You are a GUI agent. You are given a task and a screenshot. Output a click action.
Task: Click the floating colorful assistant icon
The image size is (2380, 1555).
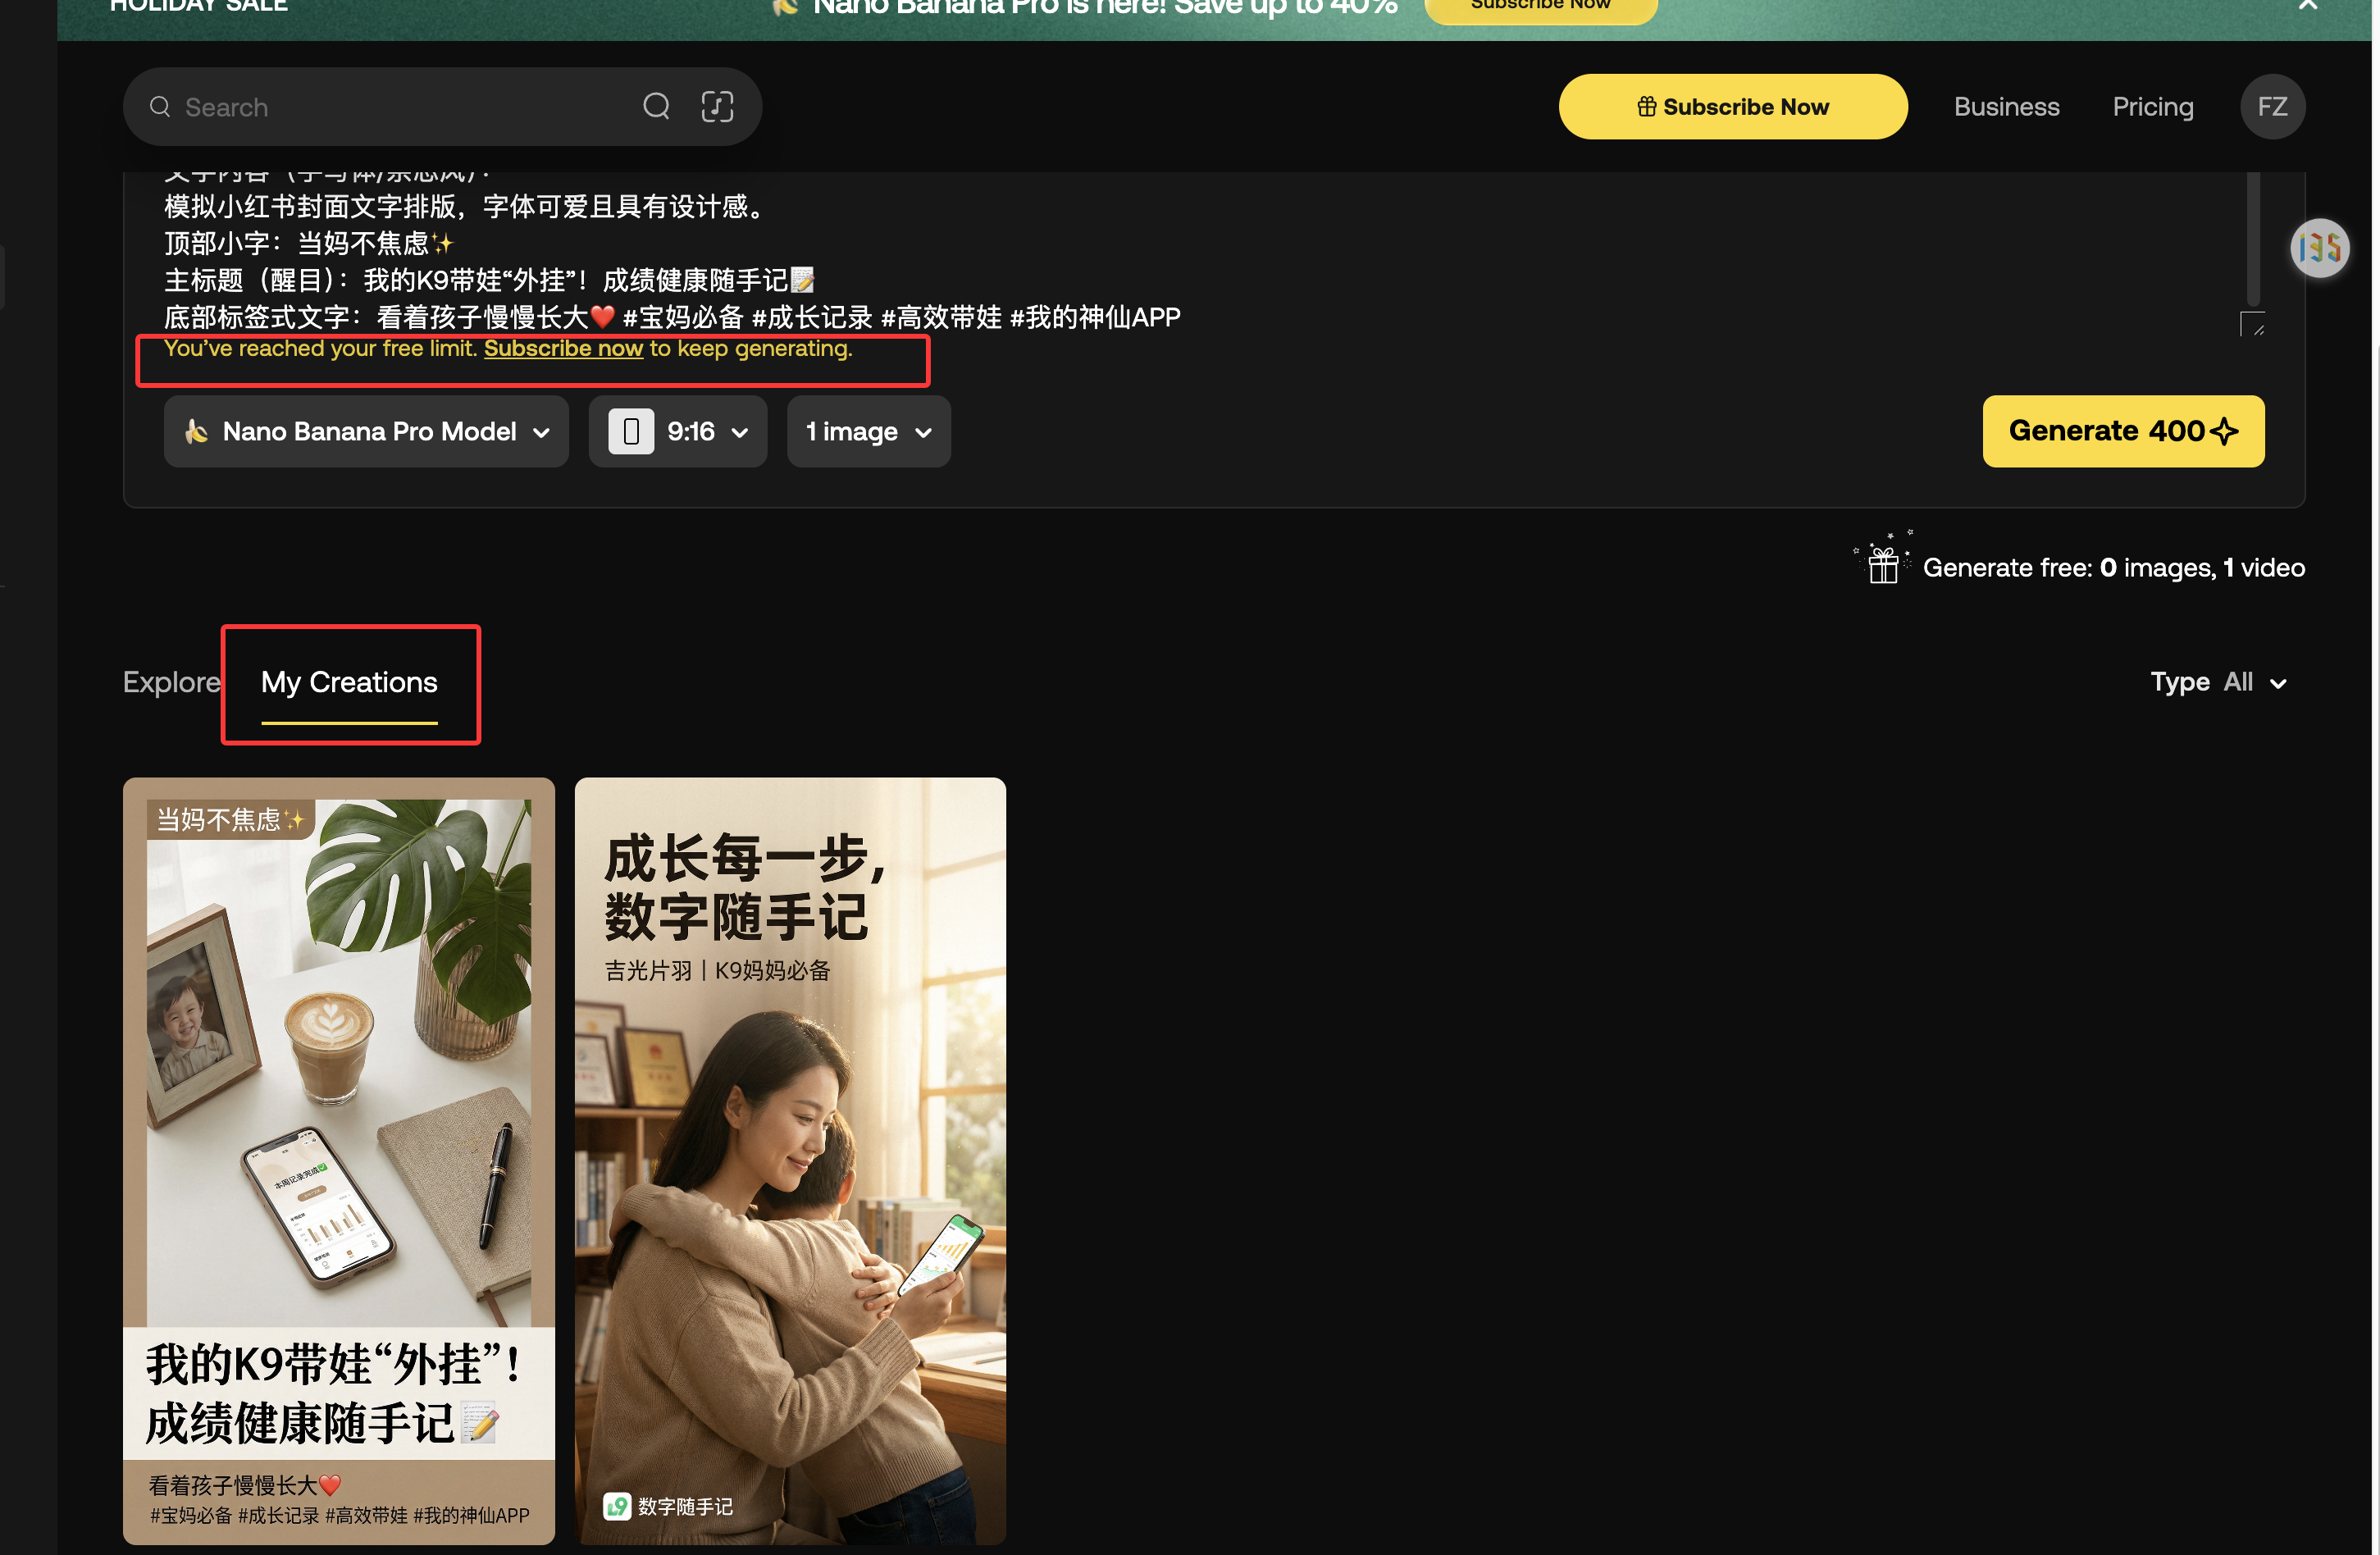pyautogui.click(x=2319, y=247)
